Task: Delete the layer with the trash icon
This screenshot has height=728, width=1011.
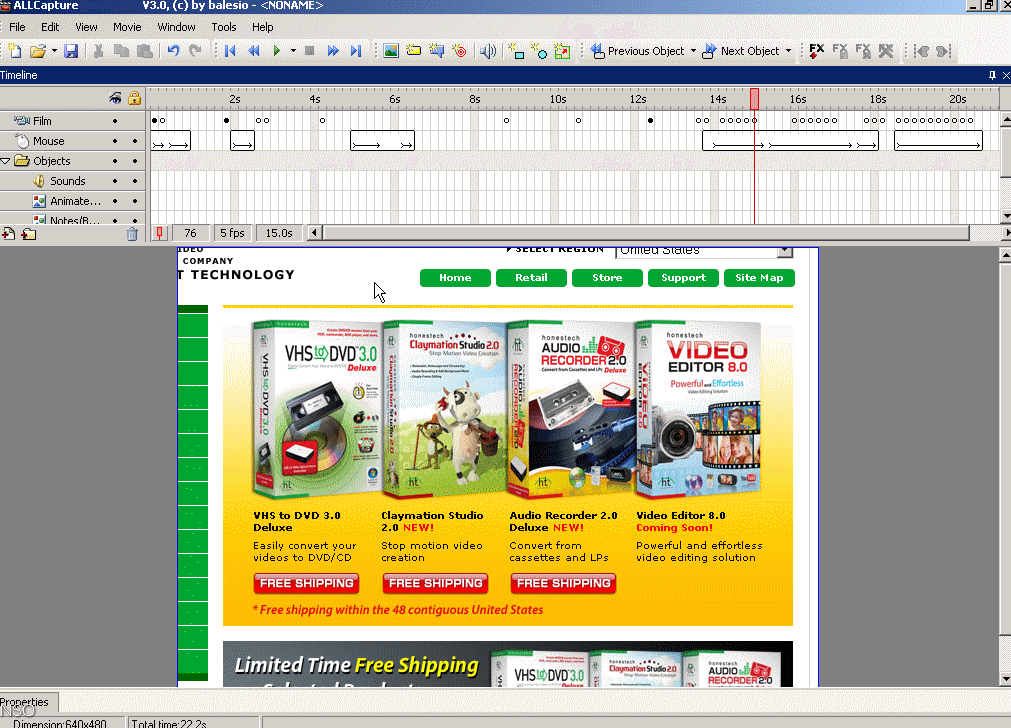Action: tap(132, 234)
